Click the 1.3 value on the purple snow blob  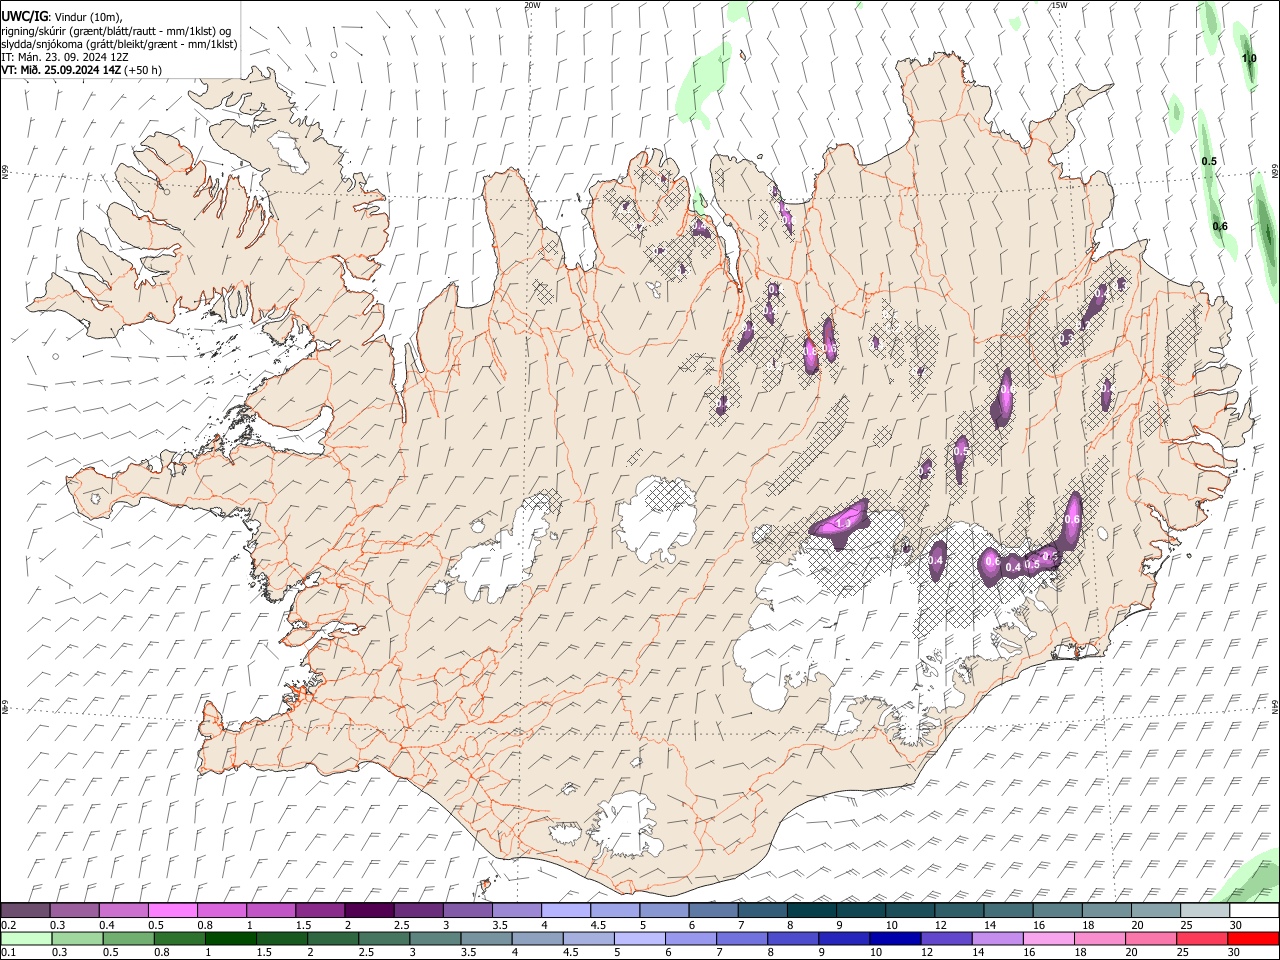(x=842, y=524)
